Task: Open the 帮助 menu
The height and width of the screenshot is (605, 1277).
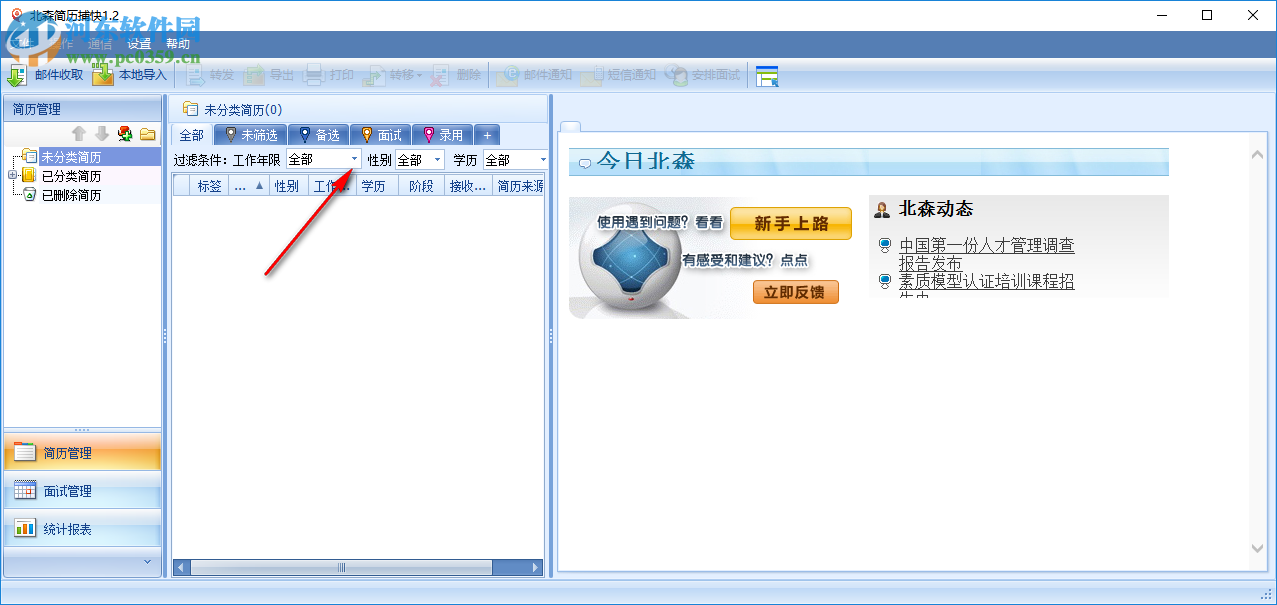Action: point(178,44)
